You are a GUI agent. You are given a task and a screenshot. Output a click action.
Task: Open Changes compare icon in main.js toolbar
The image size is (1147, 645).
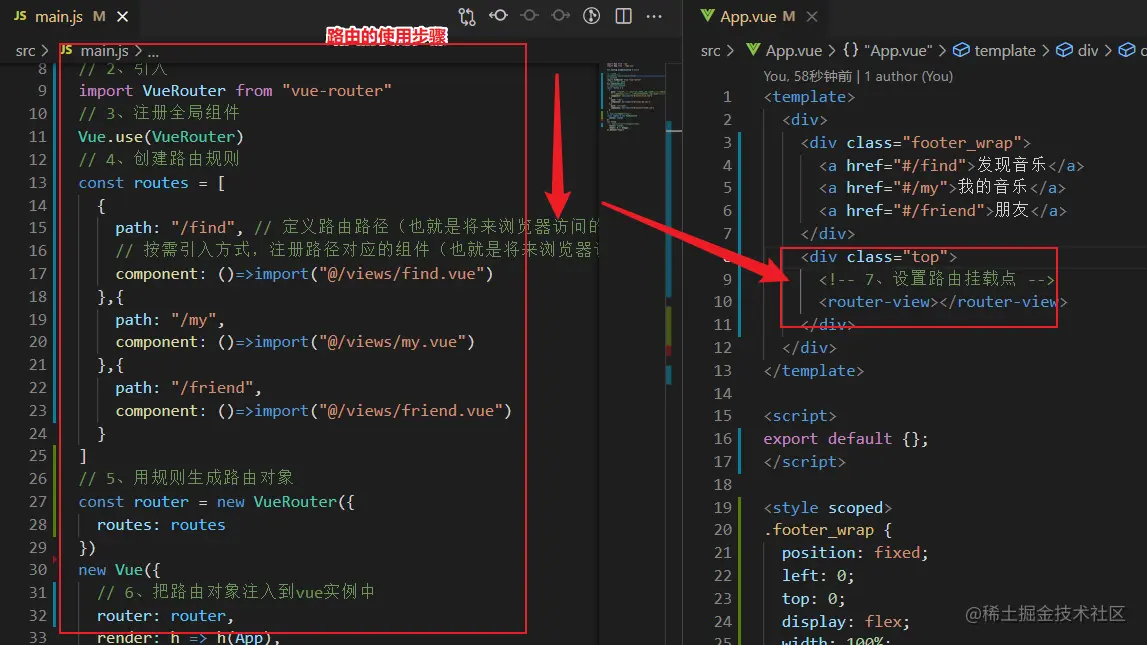click(467, 16)
